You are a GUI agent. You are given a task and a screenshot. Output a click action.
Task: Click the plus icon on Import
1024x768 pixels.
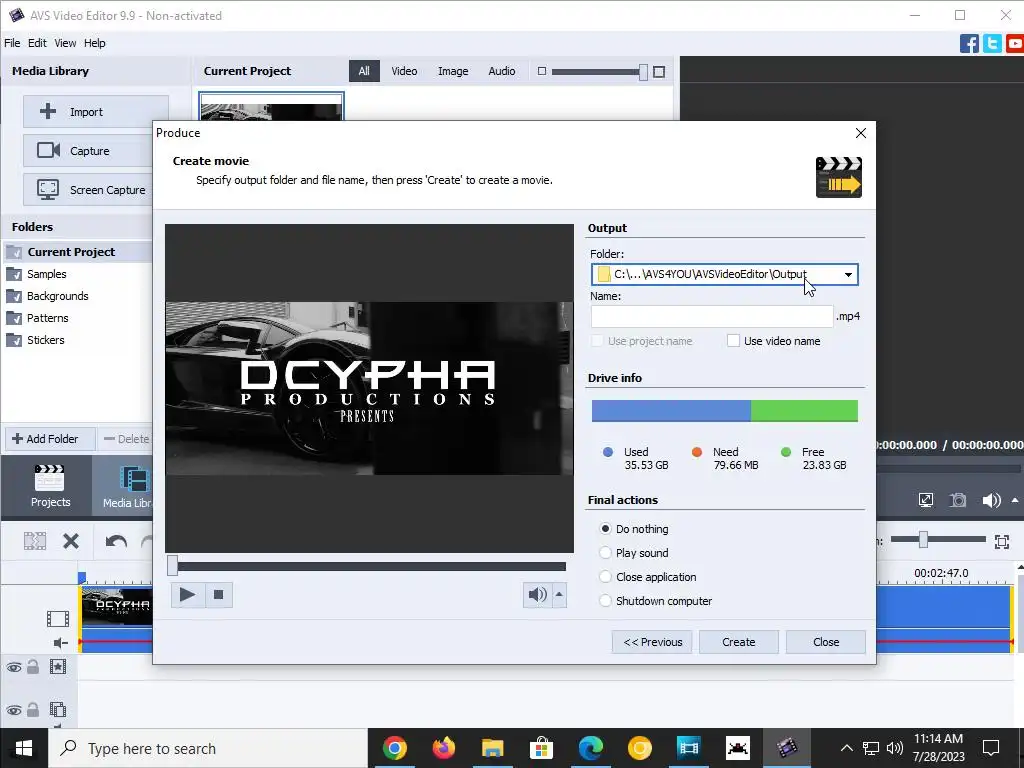(48, 111)
